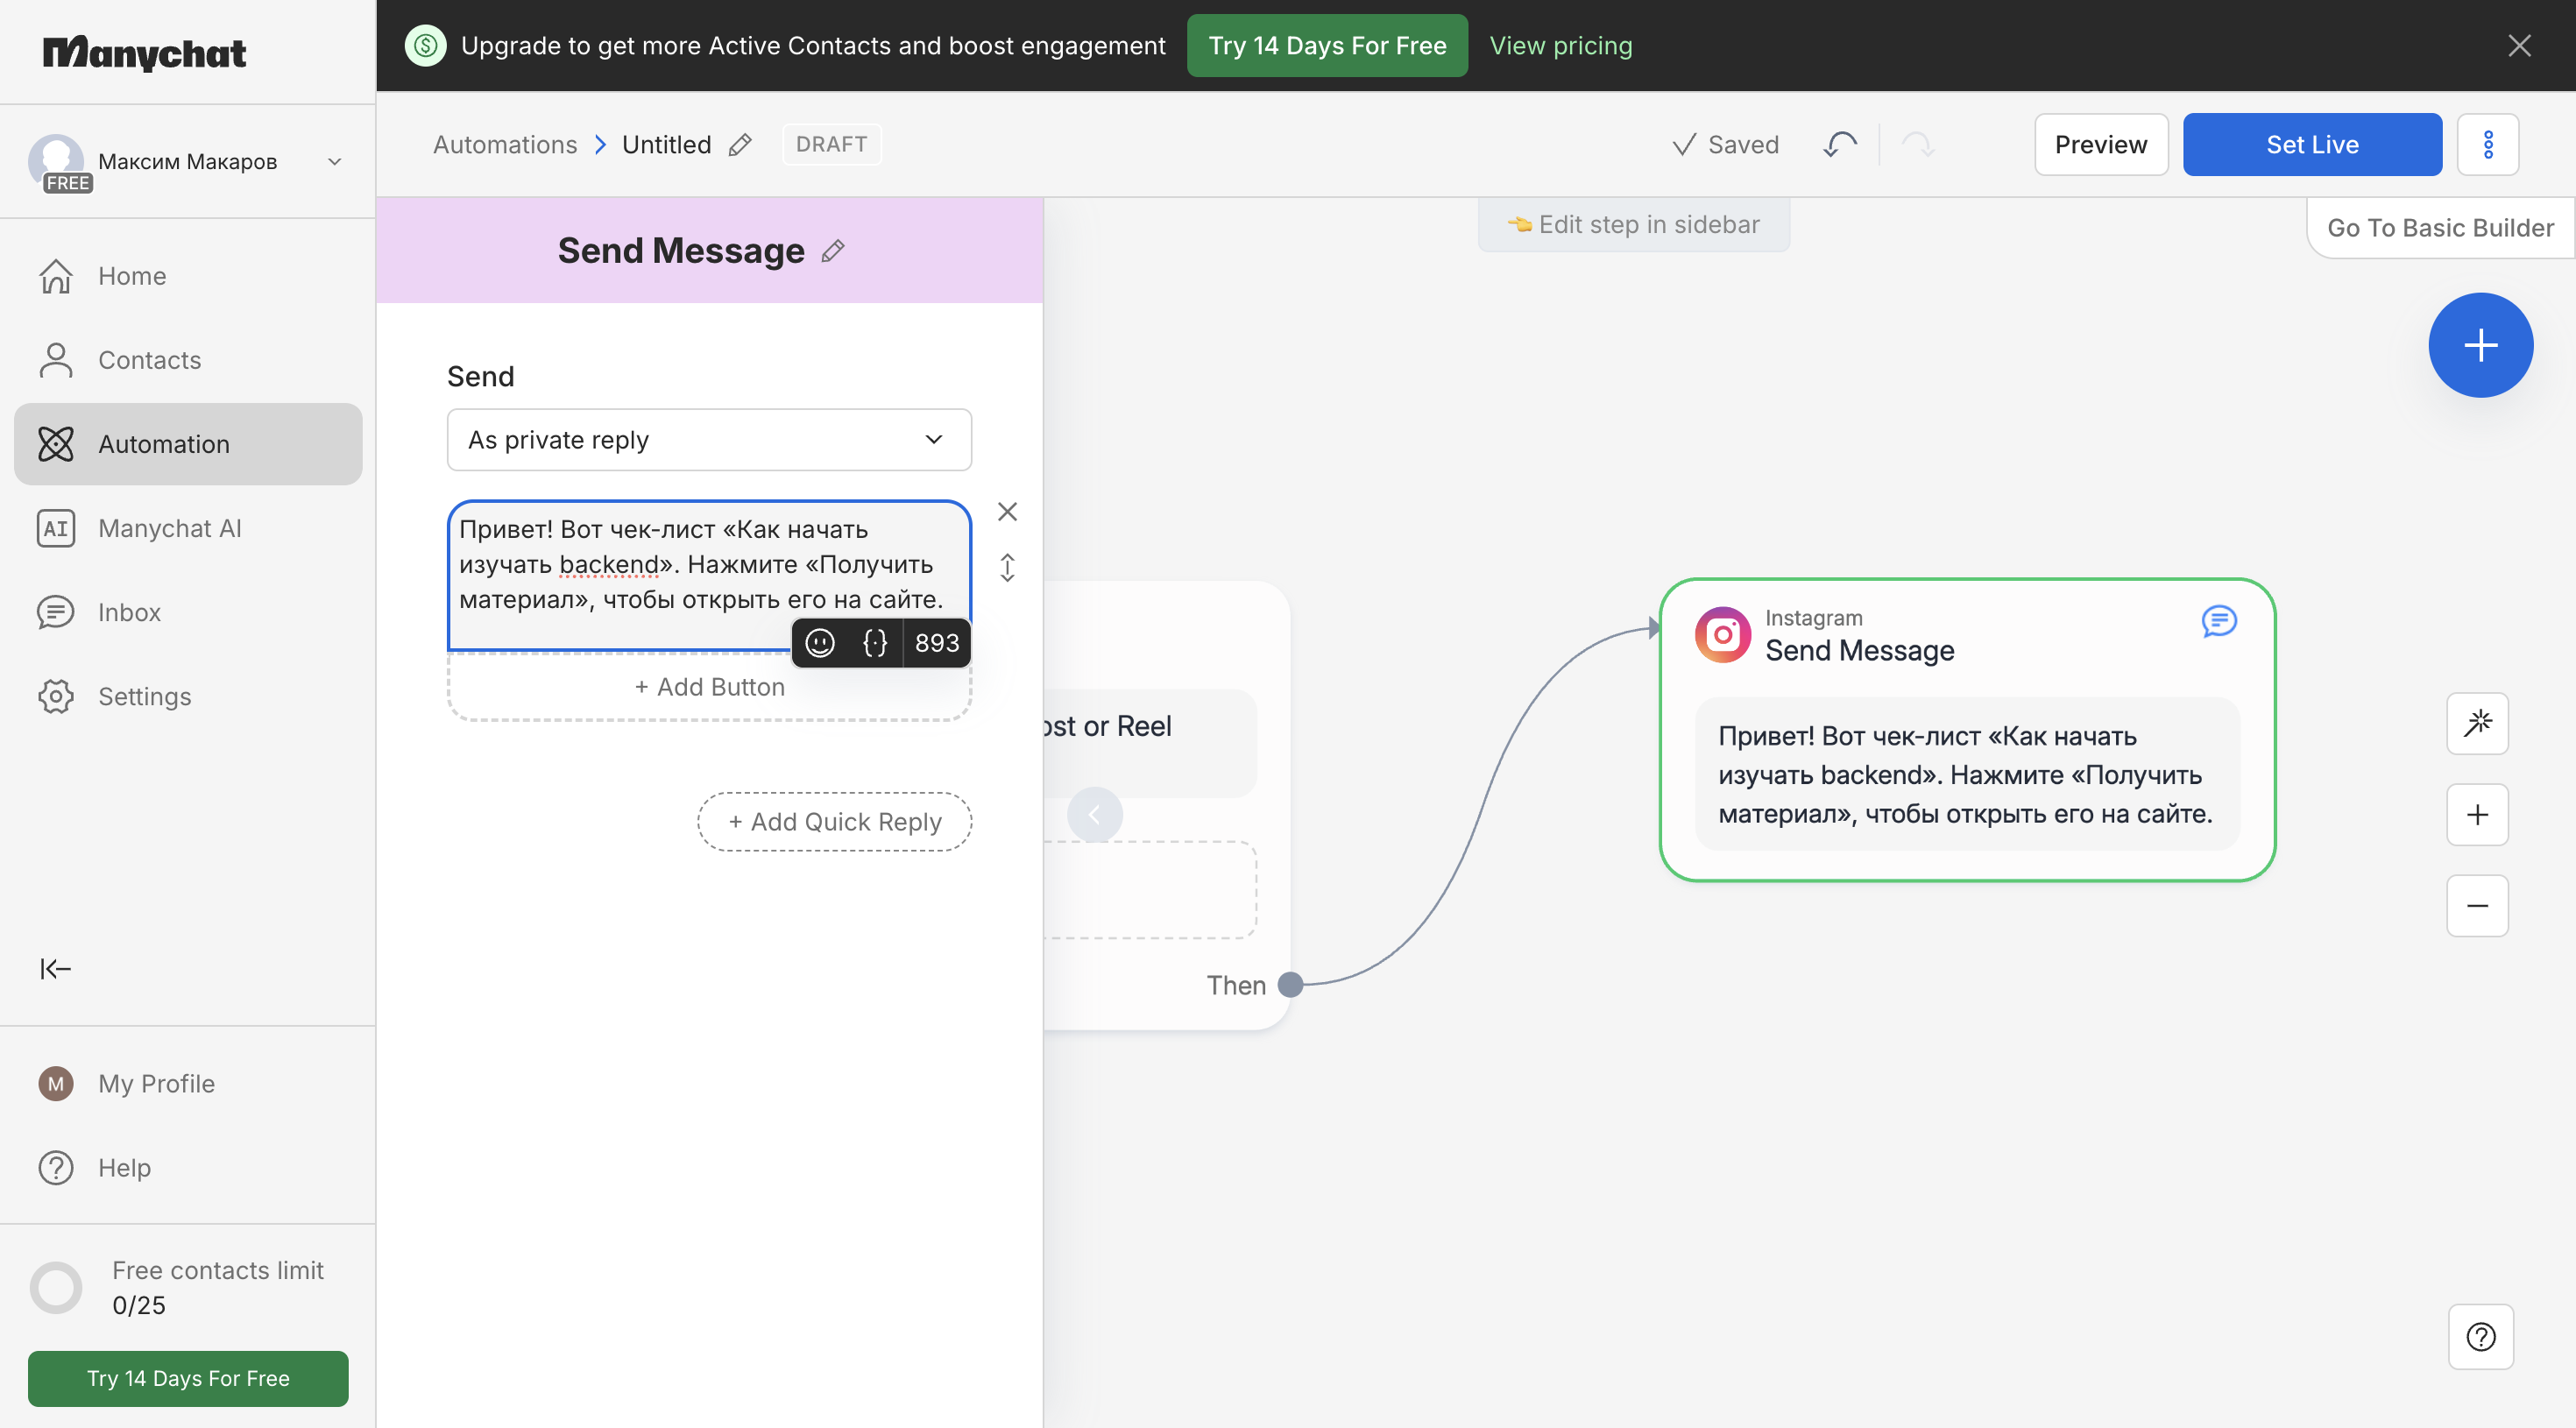Click + Add Button
The width and height of the screenshot is (2576, 1428).
point(709,687)
